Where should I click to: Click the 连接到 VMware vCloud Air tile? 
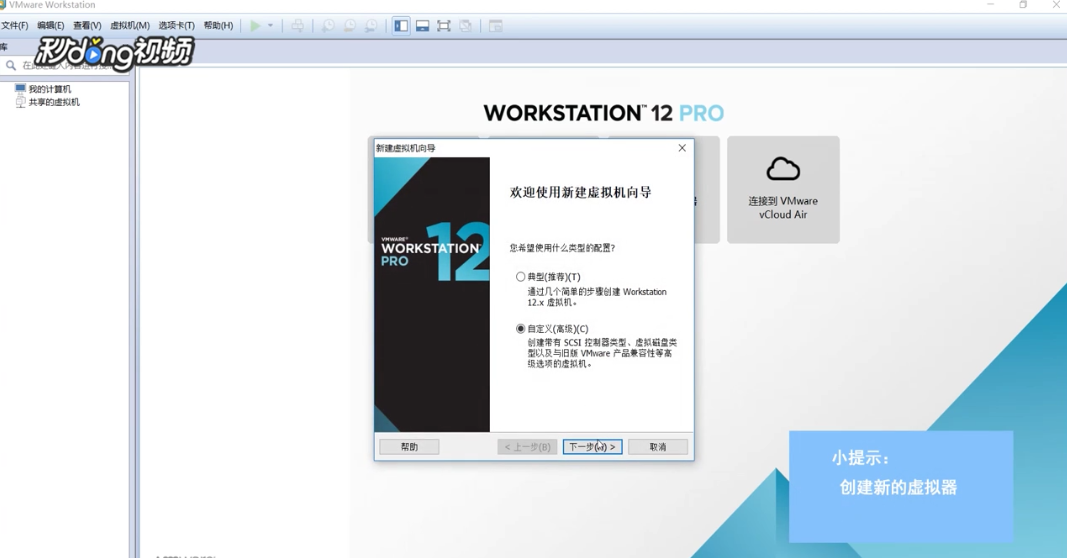point(783,190)
